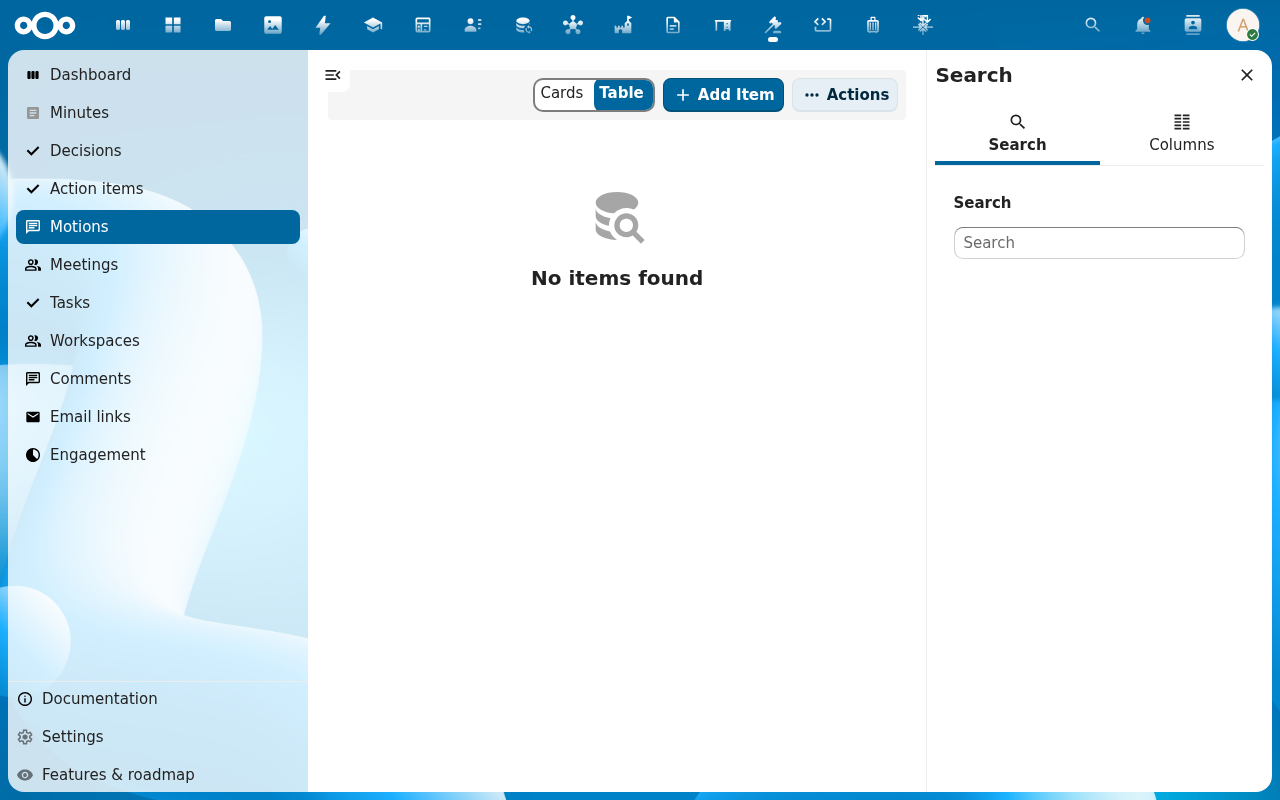Screen dimensions: 1280x800
Task: Open the four-squares grid app in top bar
Action: 173,25
